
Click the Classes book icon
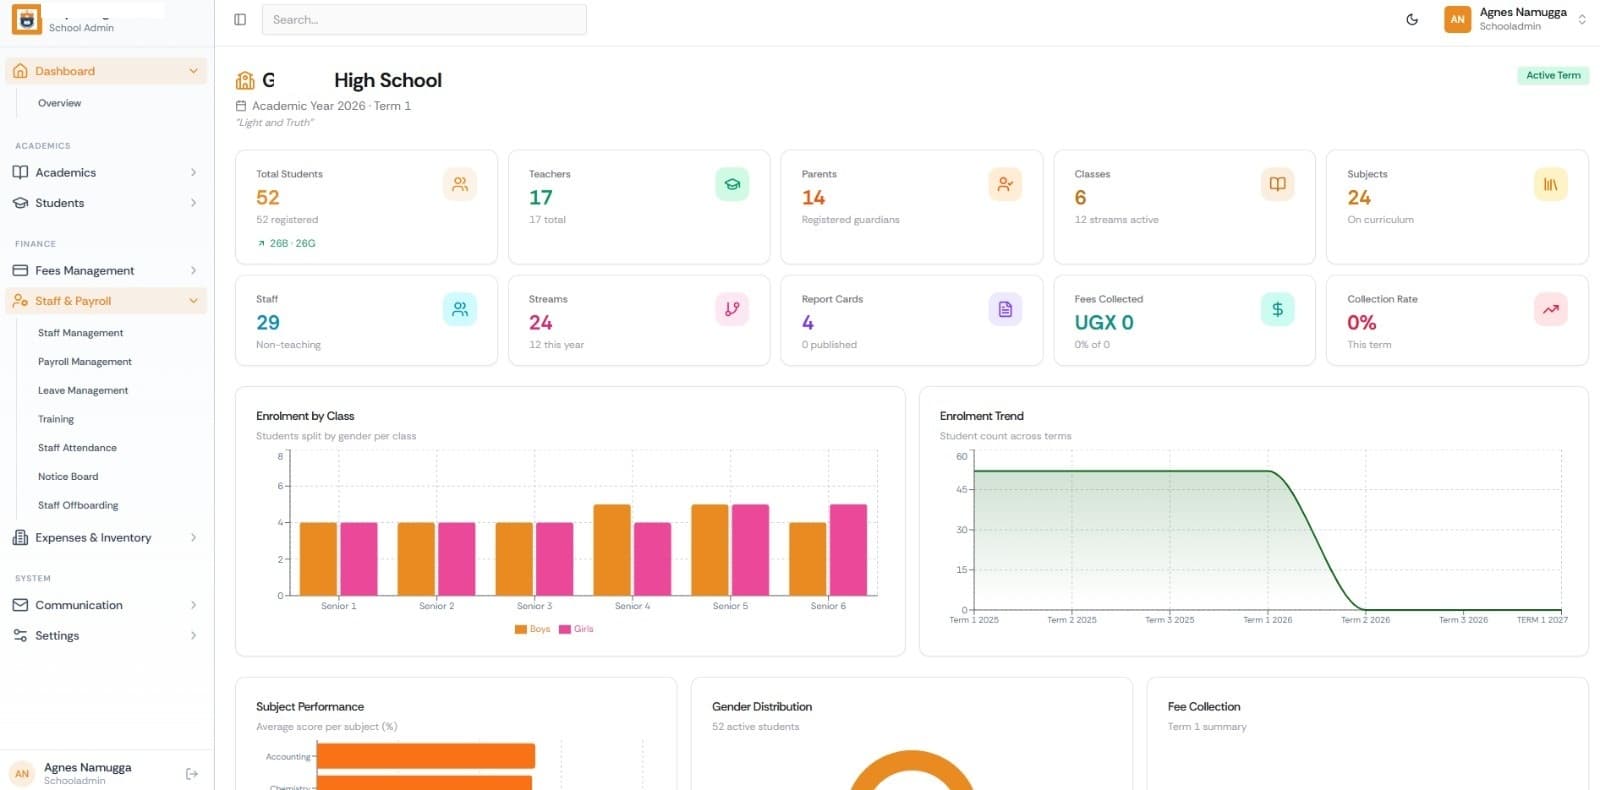tap(1277, 185)
